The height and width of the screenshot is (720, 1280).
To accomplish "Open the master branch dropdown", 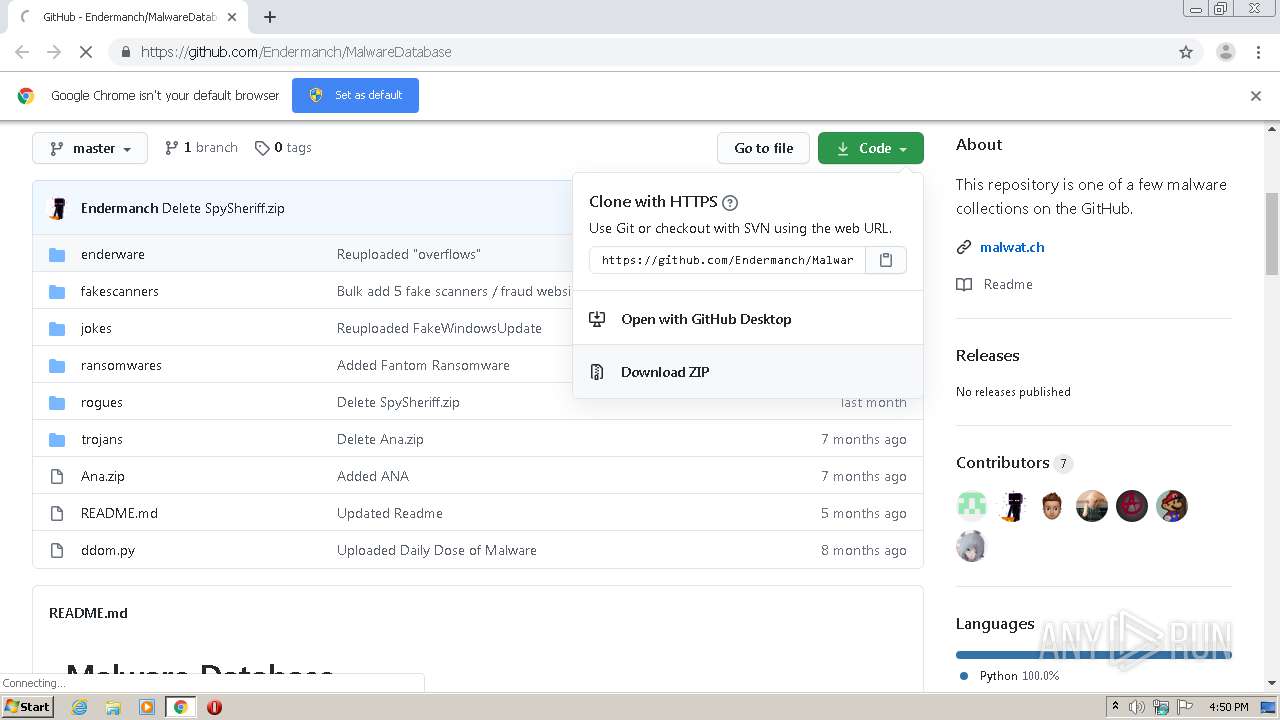I will pos(90,148).
